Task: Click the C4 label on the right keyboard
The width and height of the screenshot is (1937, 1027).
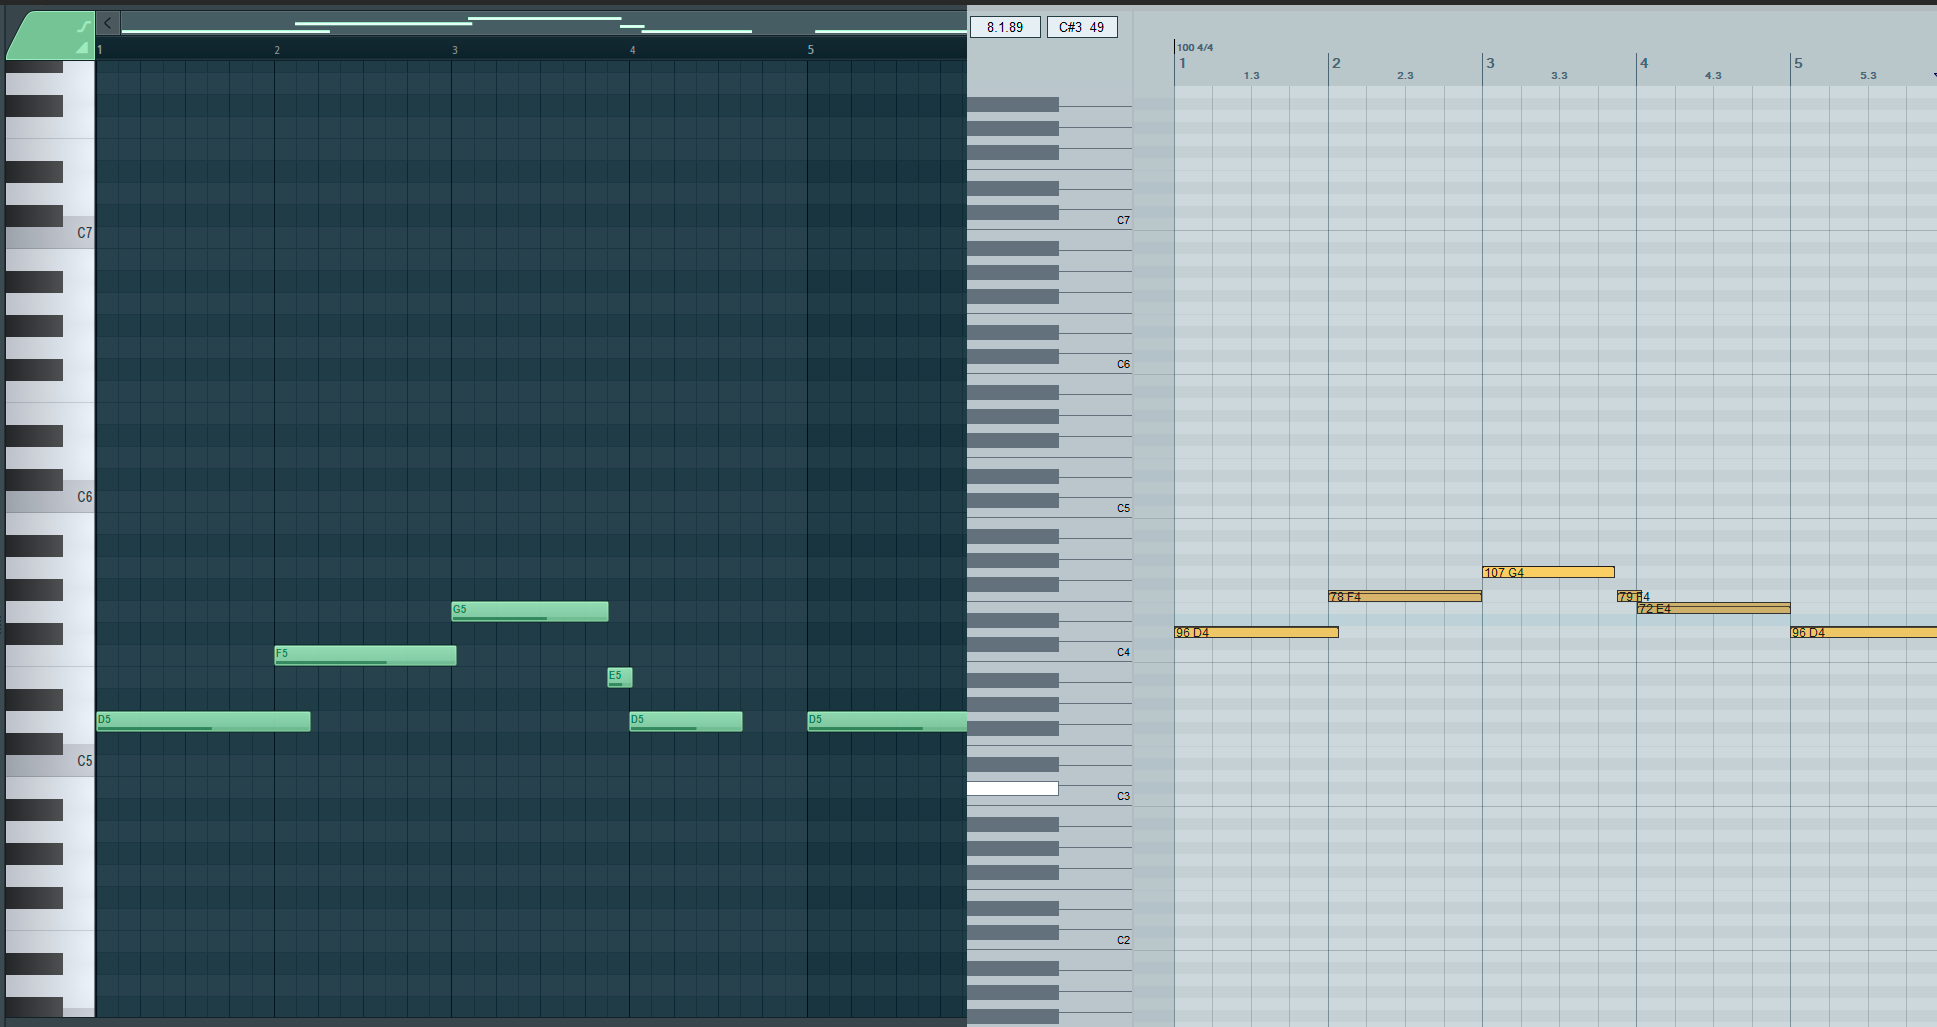Action: 1123,652
